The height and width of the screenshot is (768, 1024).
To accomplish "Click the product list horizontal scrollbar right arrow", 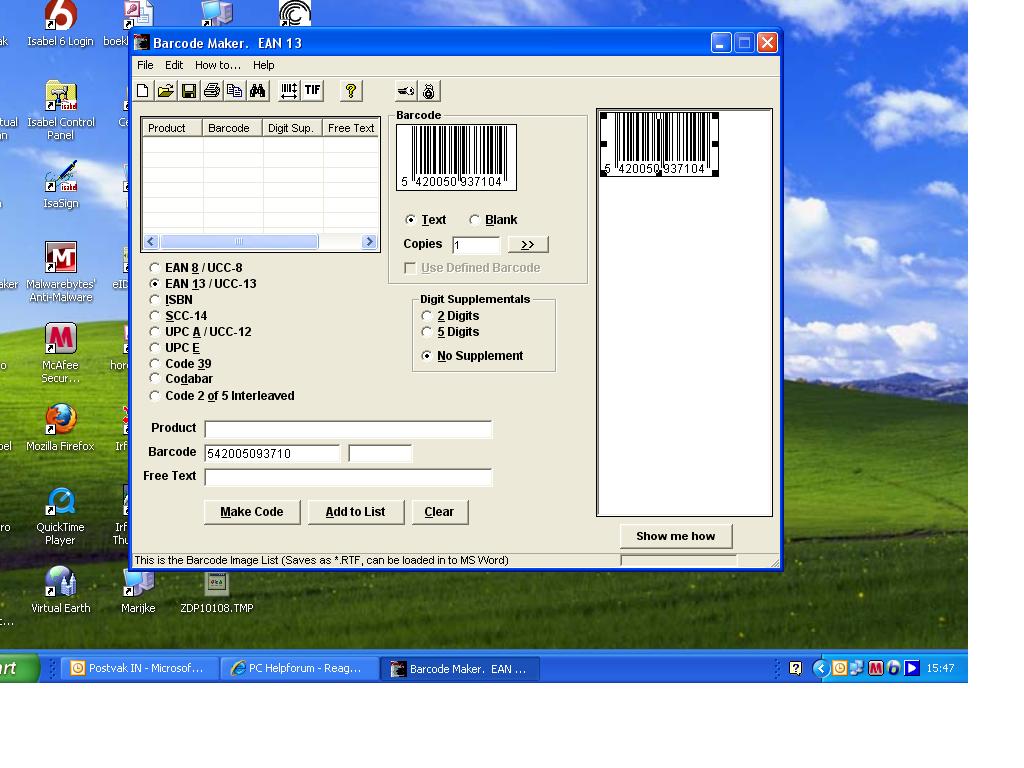I will (369, 241).
